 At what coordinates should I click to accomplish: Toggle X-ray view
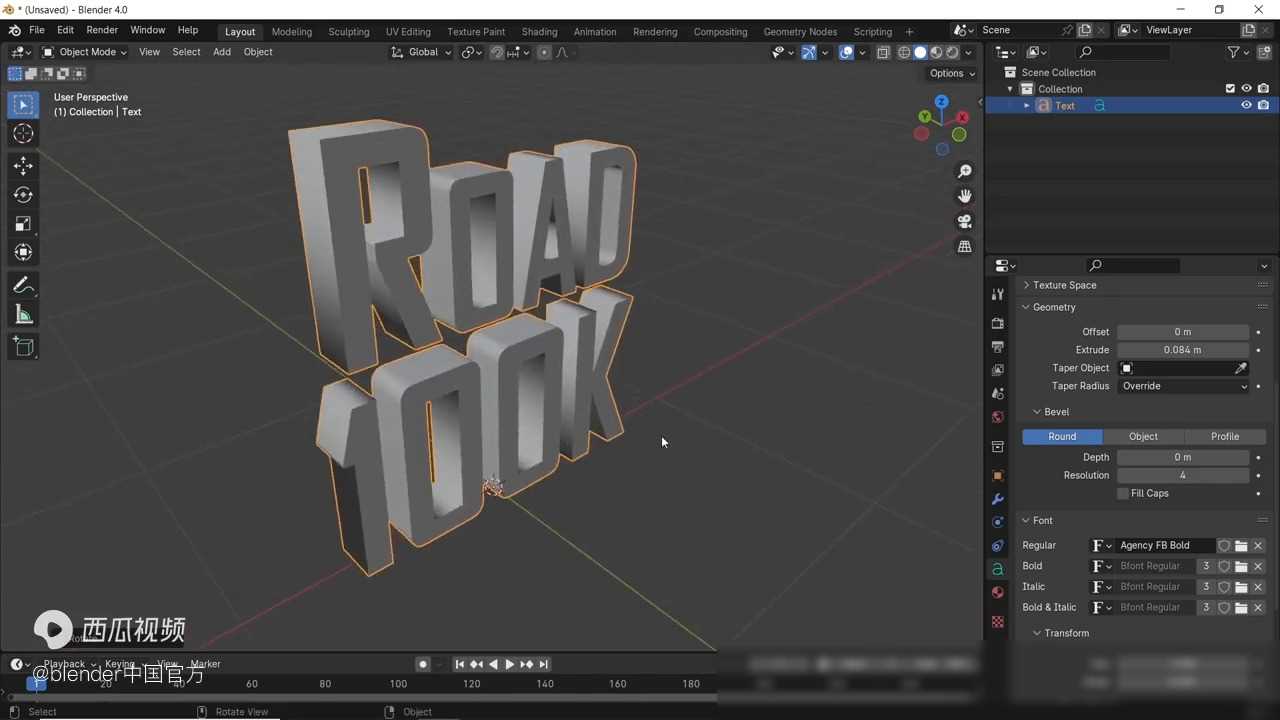pos(883,53)
